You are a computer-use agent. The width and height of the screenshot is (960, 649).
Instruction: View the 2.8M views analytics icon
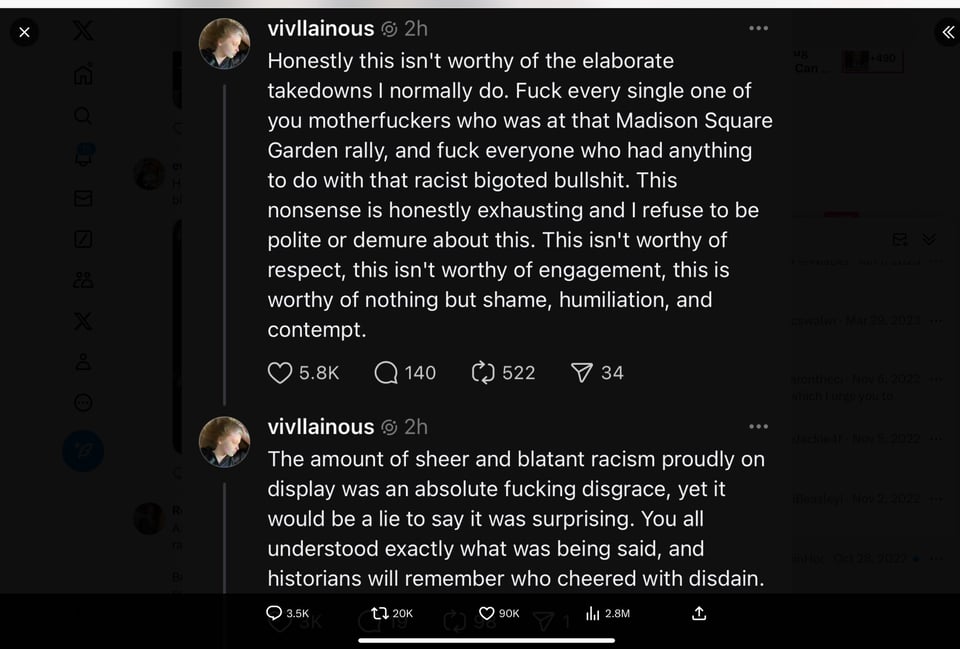pos(592,613)
